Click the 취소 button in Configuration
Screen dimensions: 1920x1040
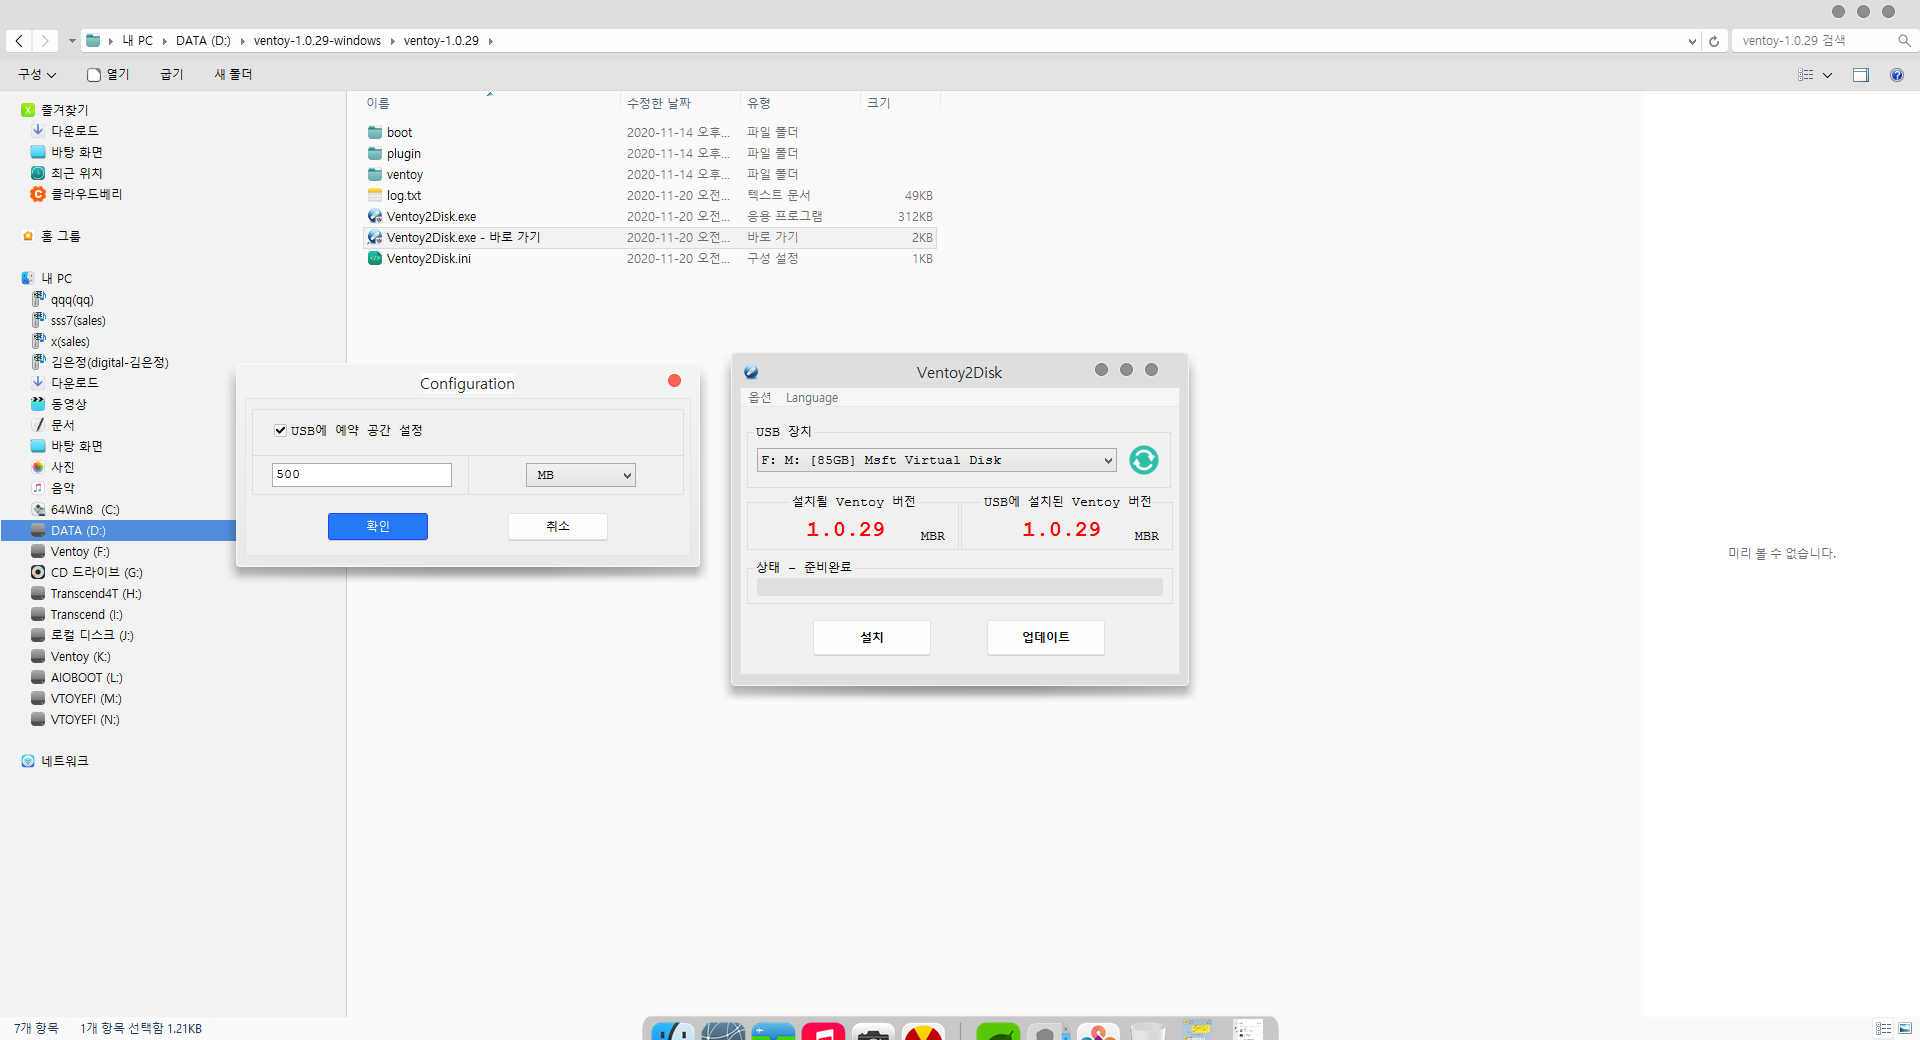(x=558, y=527)
